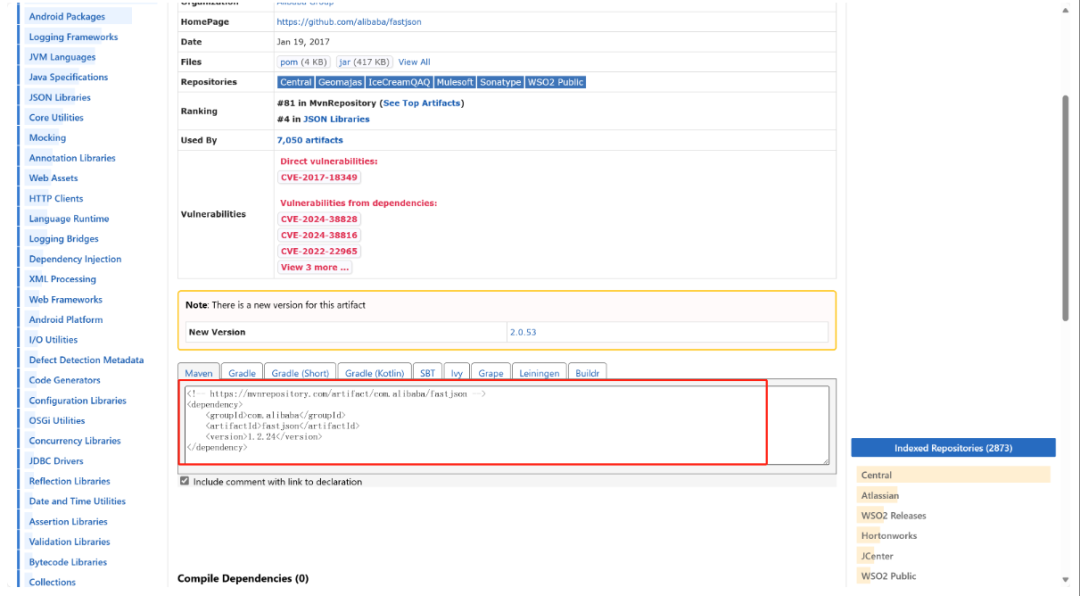The image size is (1080, 596).
Task: Open Annotation Libraries category
Action: [72, 158]
